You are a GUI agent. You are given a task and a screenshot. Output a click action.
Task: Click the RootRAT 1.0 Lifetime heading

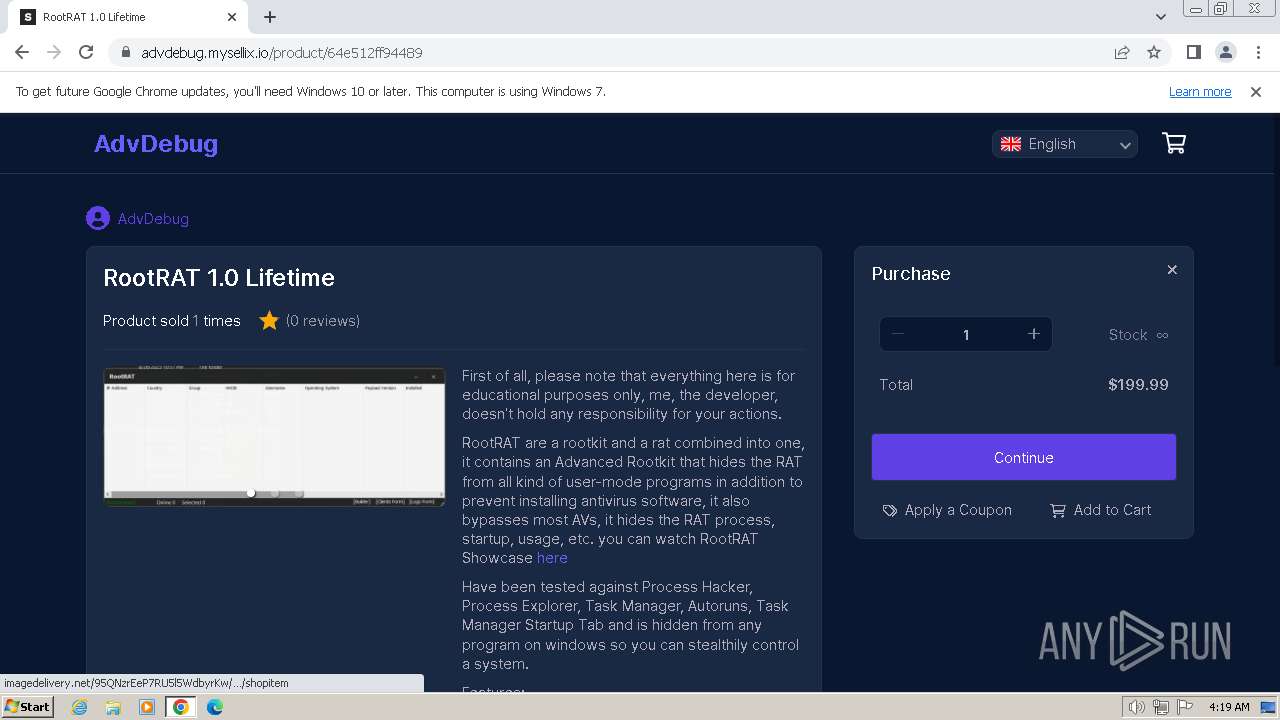click(219, 278)
